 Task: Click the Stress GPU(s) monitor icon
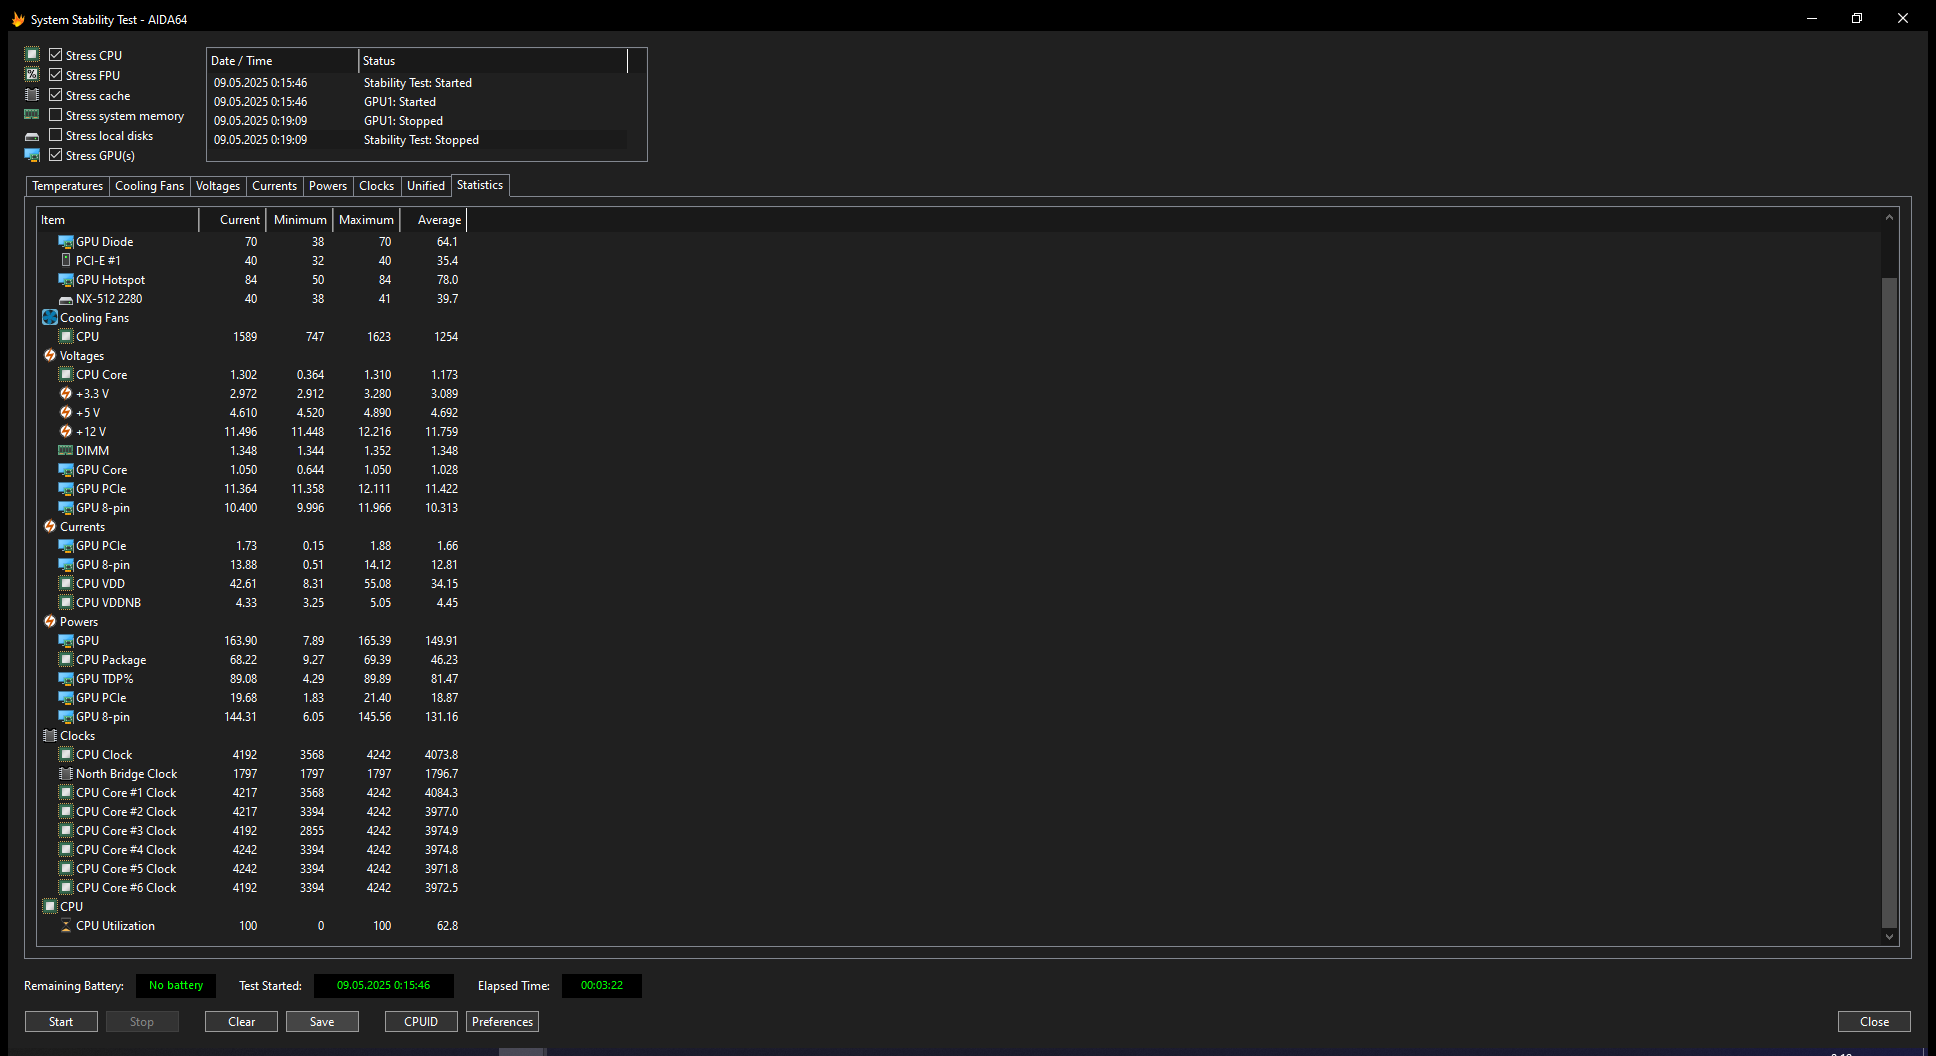click(32, 155)
